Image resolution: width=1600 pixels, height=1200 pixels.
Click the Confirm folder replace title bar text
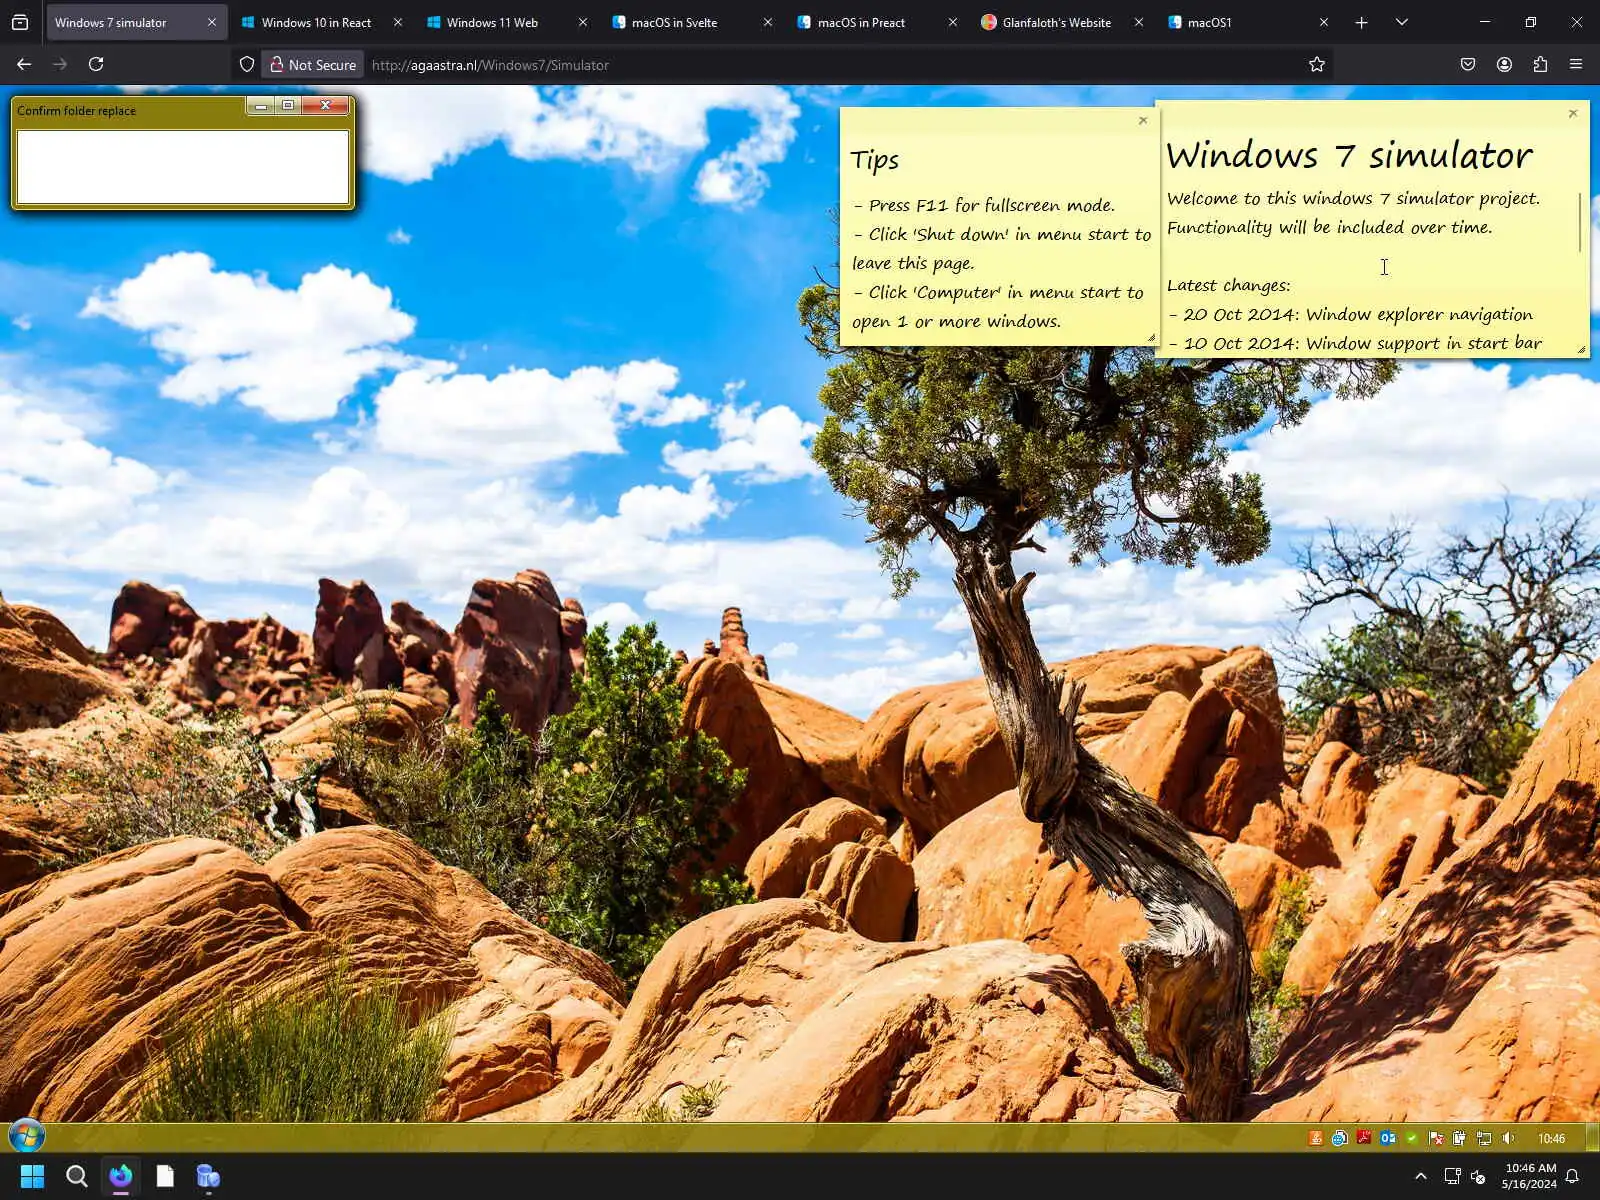pyautogui.click(x=76, y=111)
